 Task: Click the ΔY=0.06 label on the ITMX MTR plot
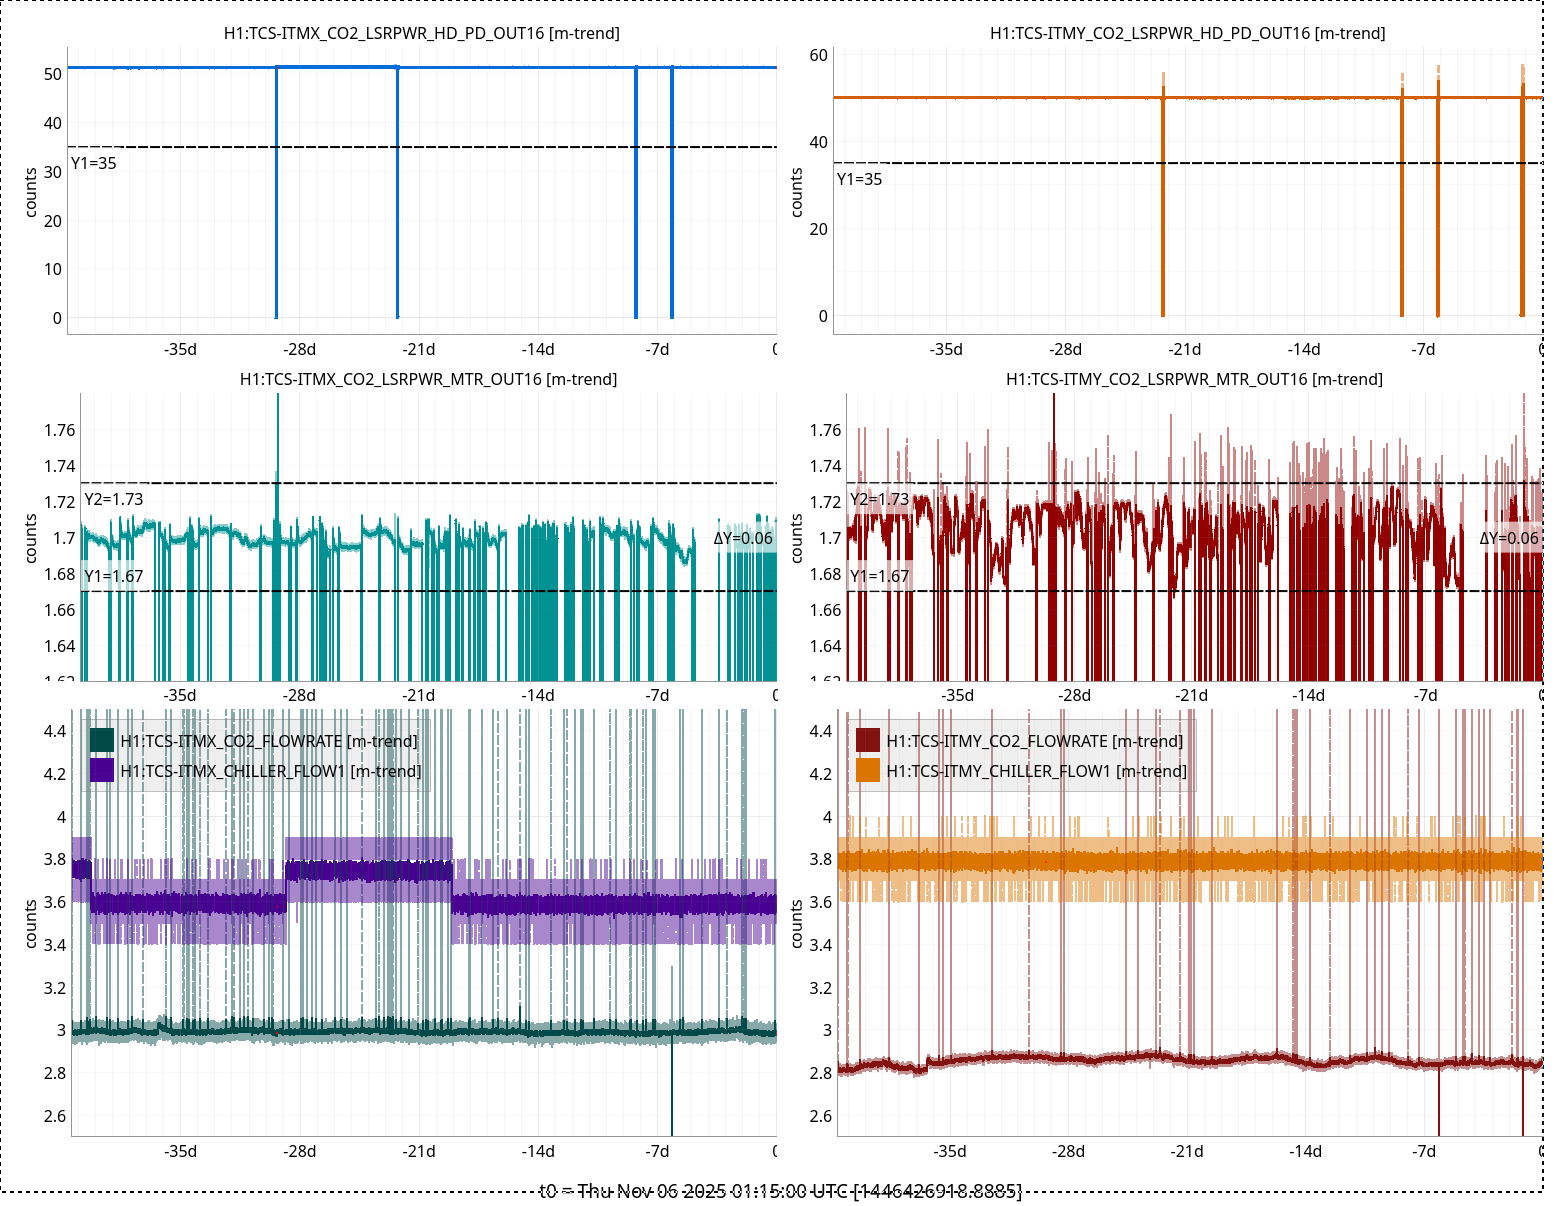pyautogui.click(x=743, y=538)
